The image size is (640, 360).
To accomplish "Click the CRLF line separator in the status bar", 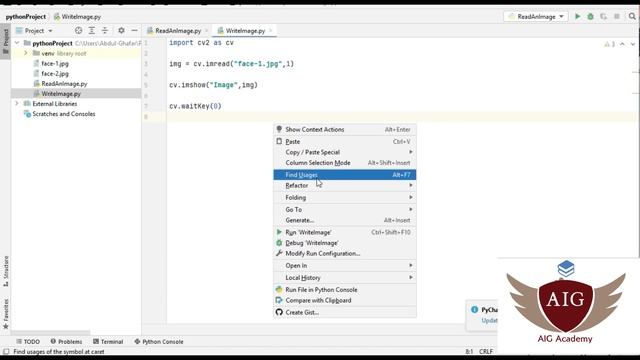I will (486, 351).
